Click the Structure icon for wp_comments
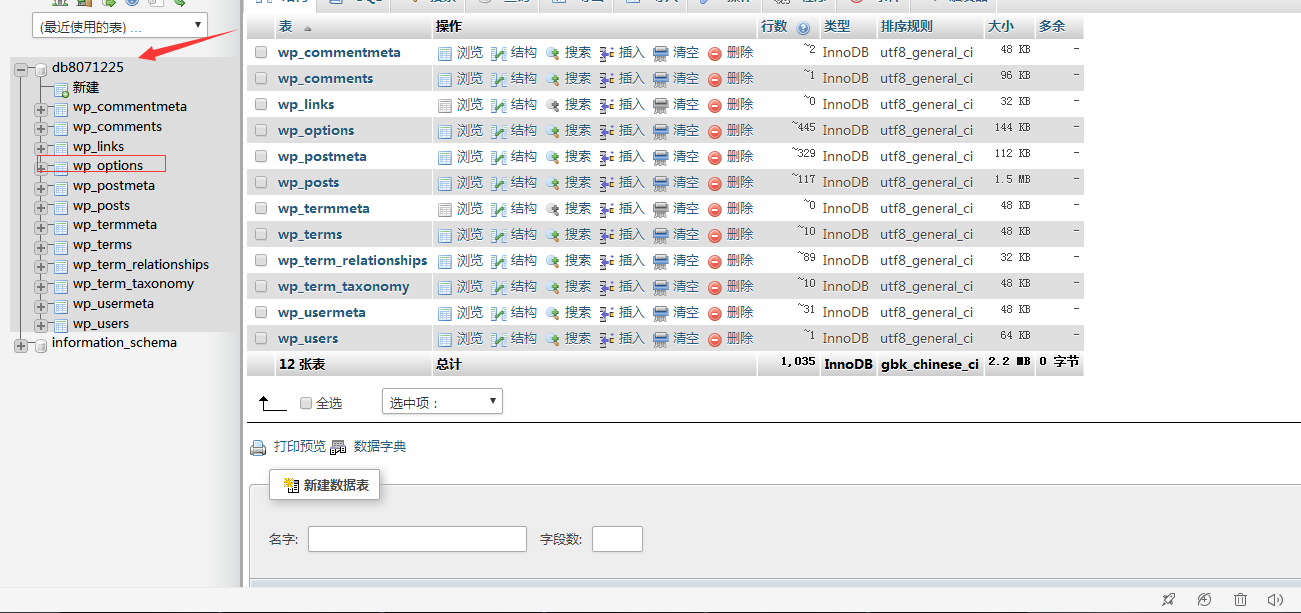 point(499,79)
